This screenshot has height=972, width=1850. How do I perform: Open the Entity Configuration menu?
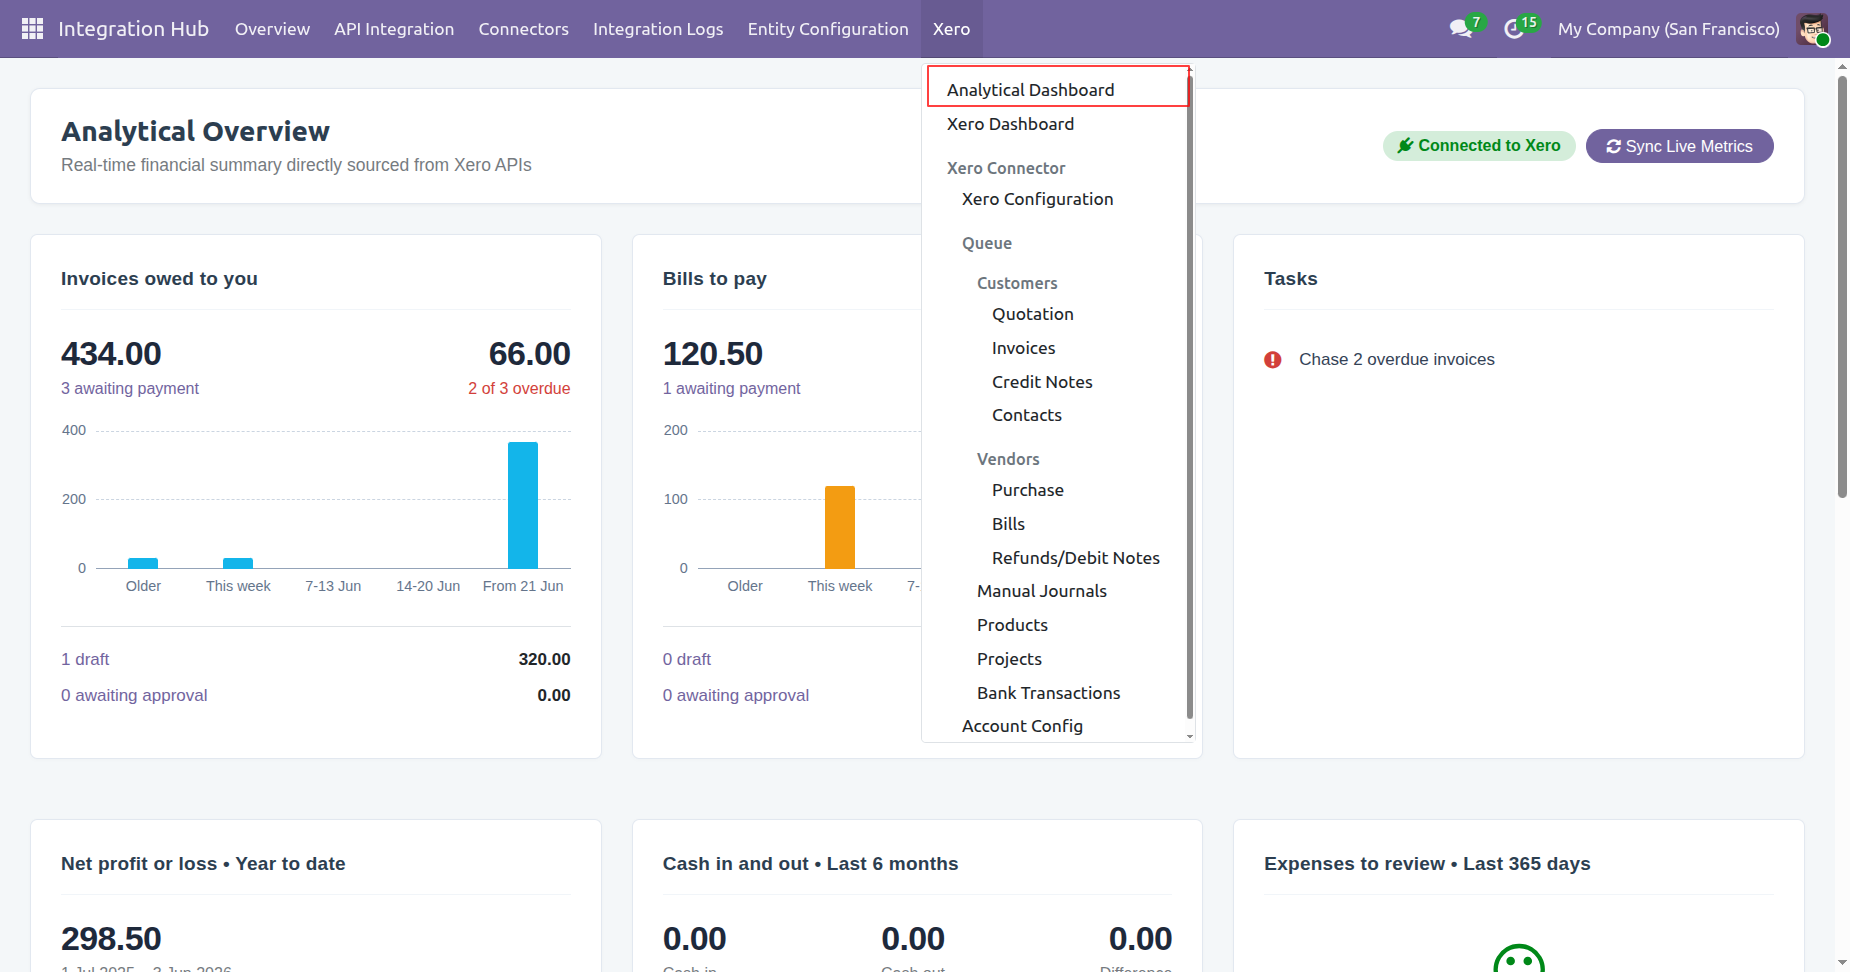pyautogui.click(x=828, y=29)
